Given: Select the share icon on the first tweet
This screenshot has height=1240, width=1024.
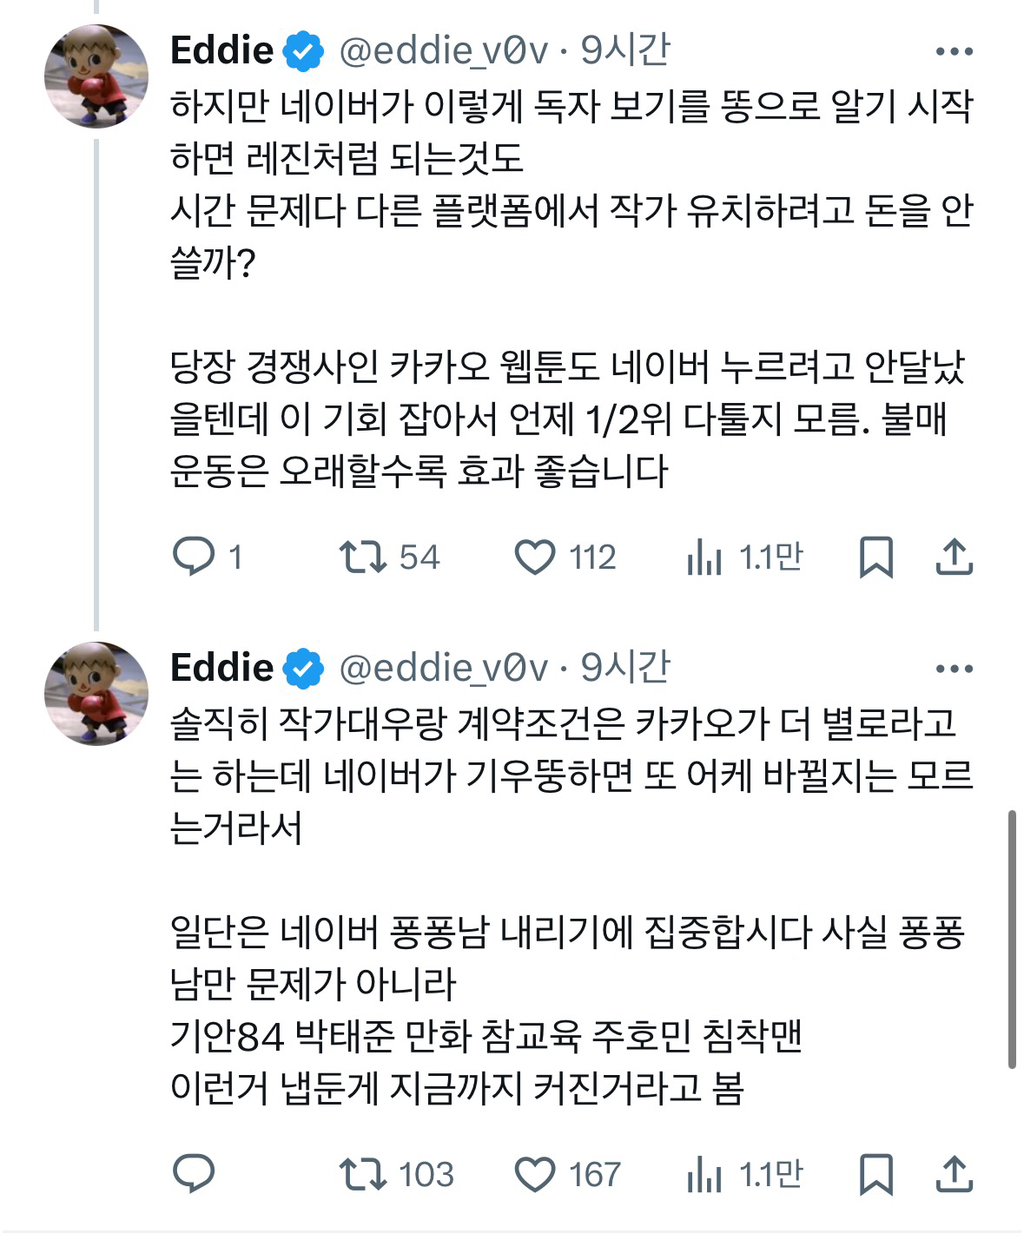Looking at the screenshot, I should [955, 557].
